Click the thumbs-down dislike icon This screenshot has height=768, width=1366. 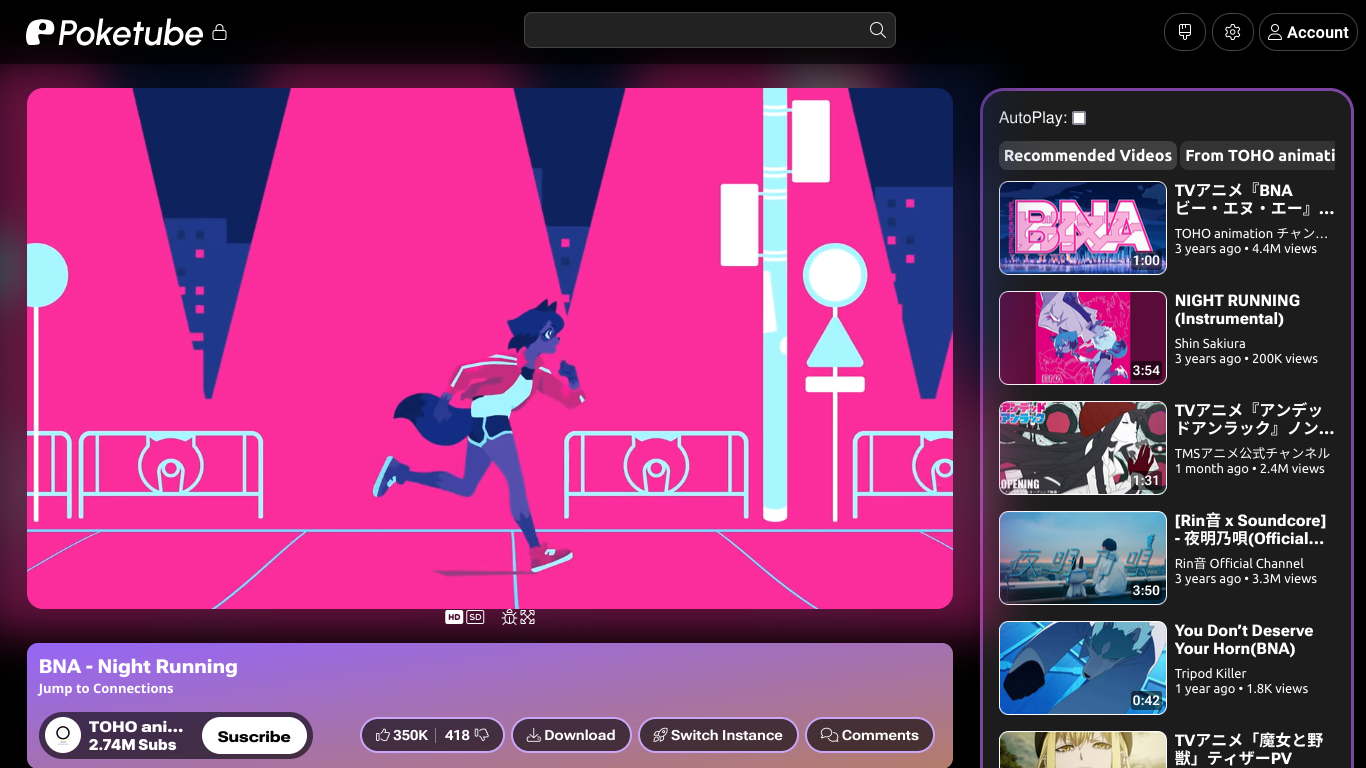point(482,735)
